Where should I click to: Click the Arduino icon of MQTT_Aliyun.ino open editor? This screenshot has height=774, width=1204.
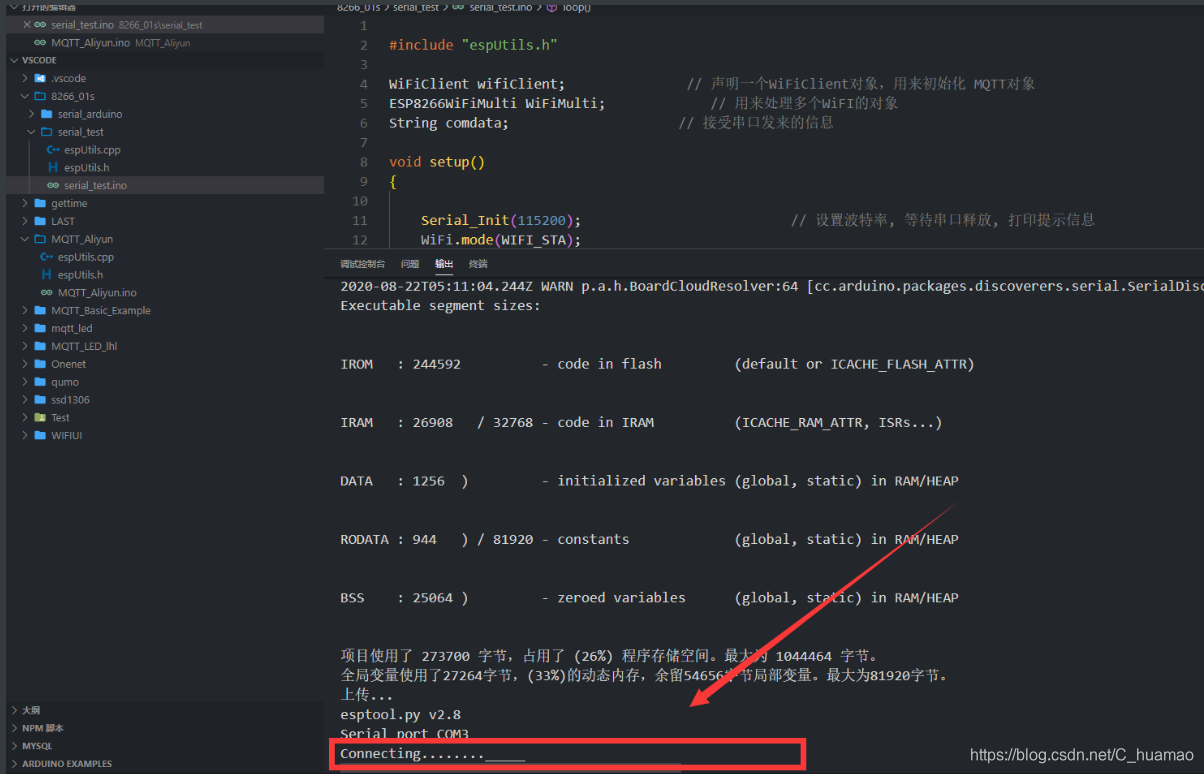point(40,43)
